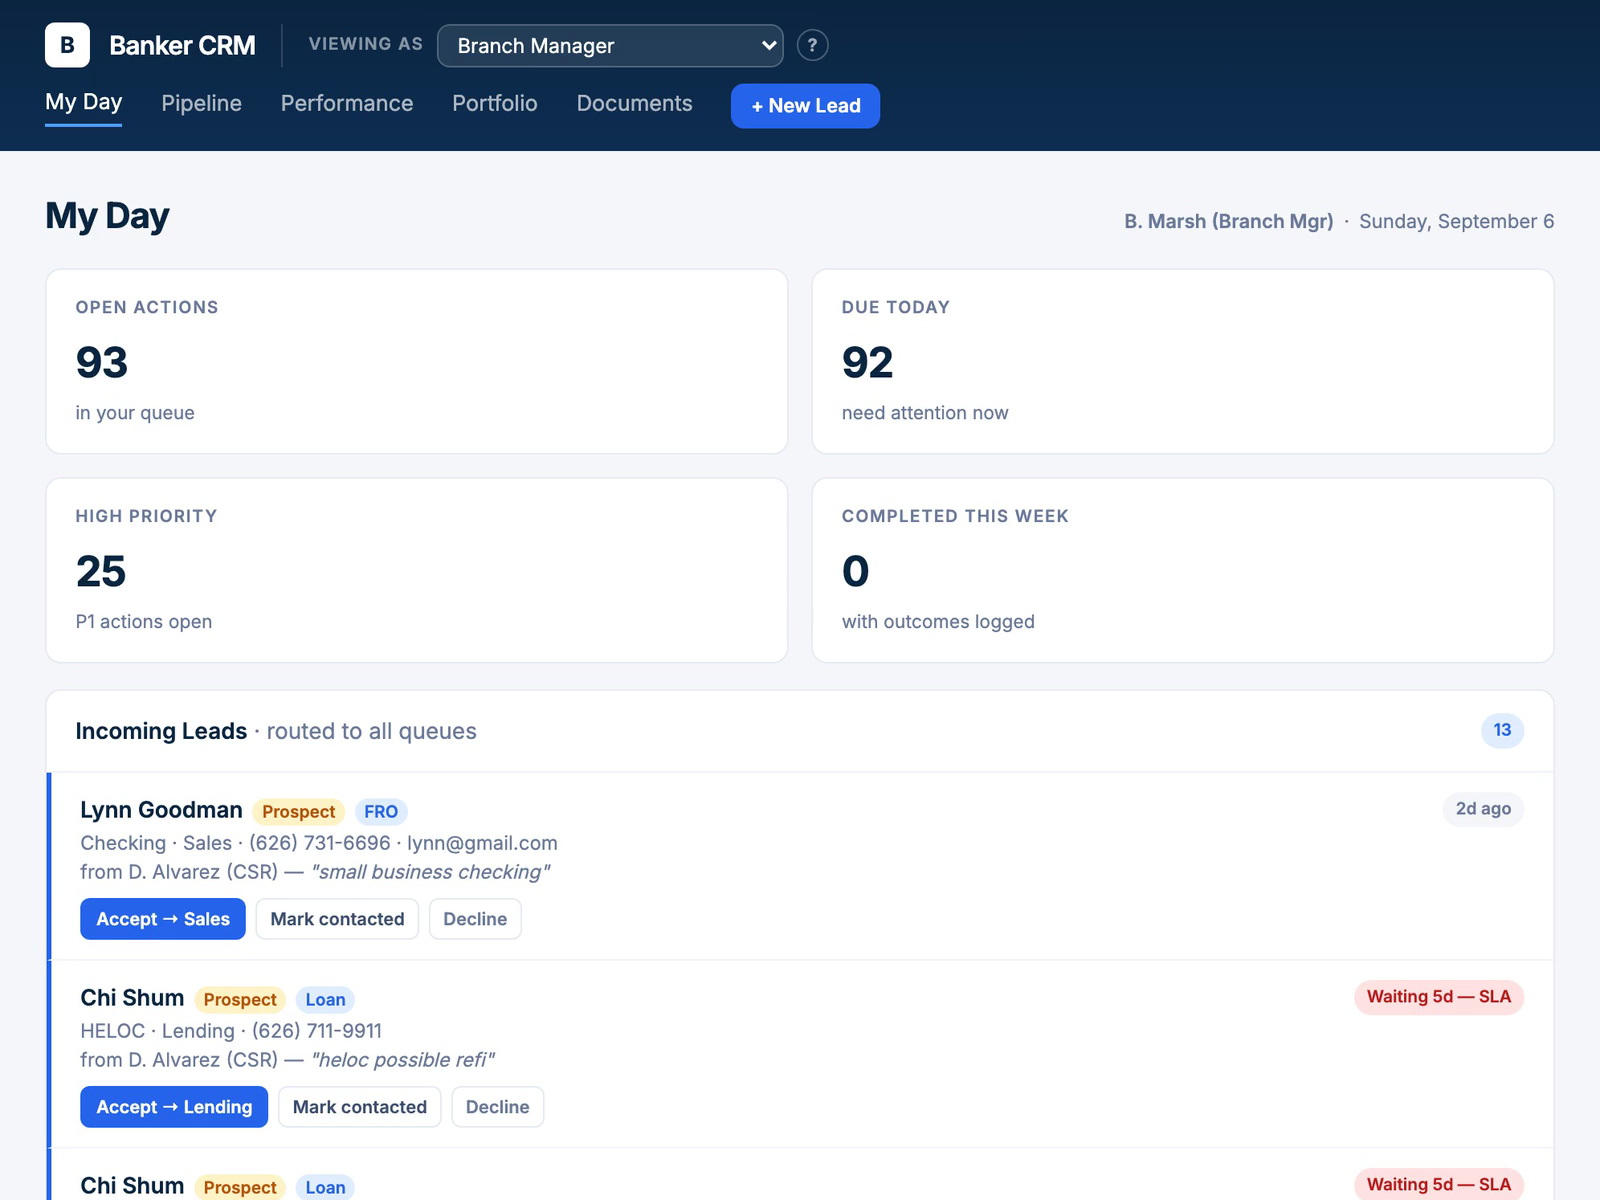1600x1200 pixels.
Task: Click the HELOC · Lending phone line
Action: [231, 1031]
